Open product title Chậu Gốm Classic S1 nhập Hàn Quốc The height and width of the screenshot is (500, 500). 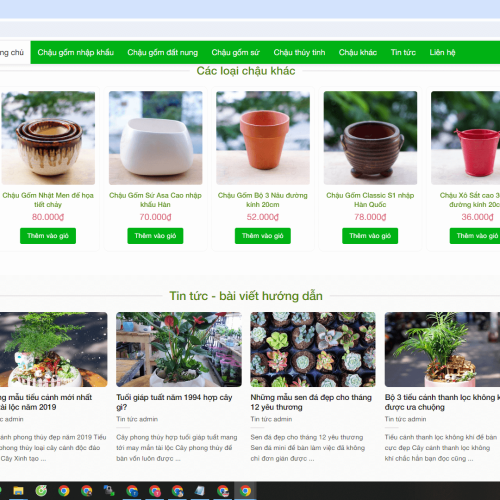(x=370, y=200)
